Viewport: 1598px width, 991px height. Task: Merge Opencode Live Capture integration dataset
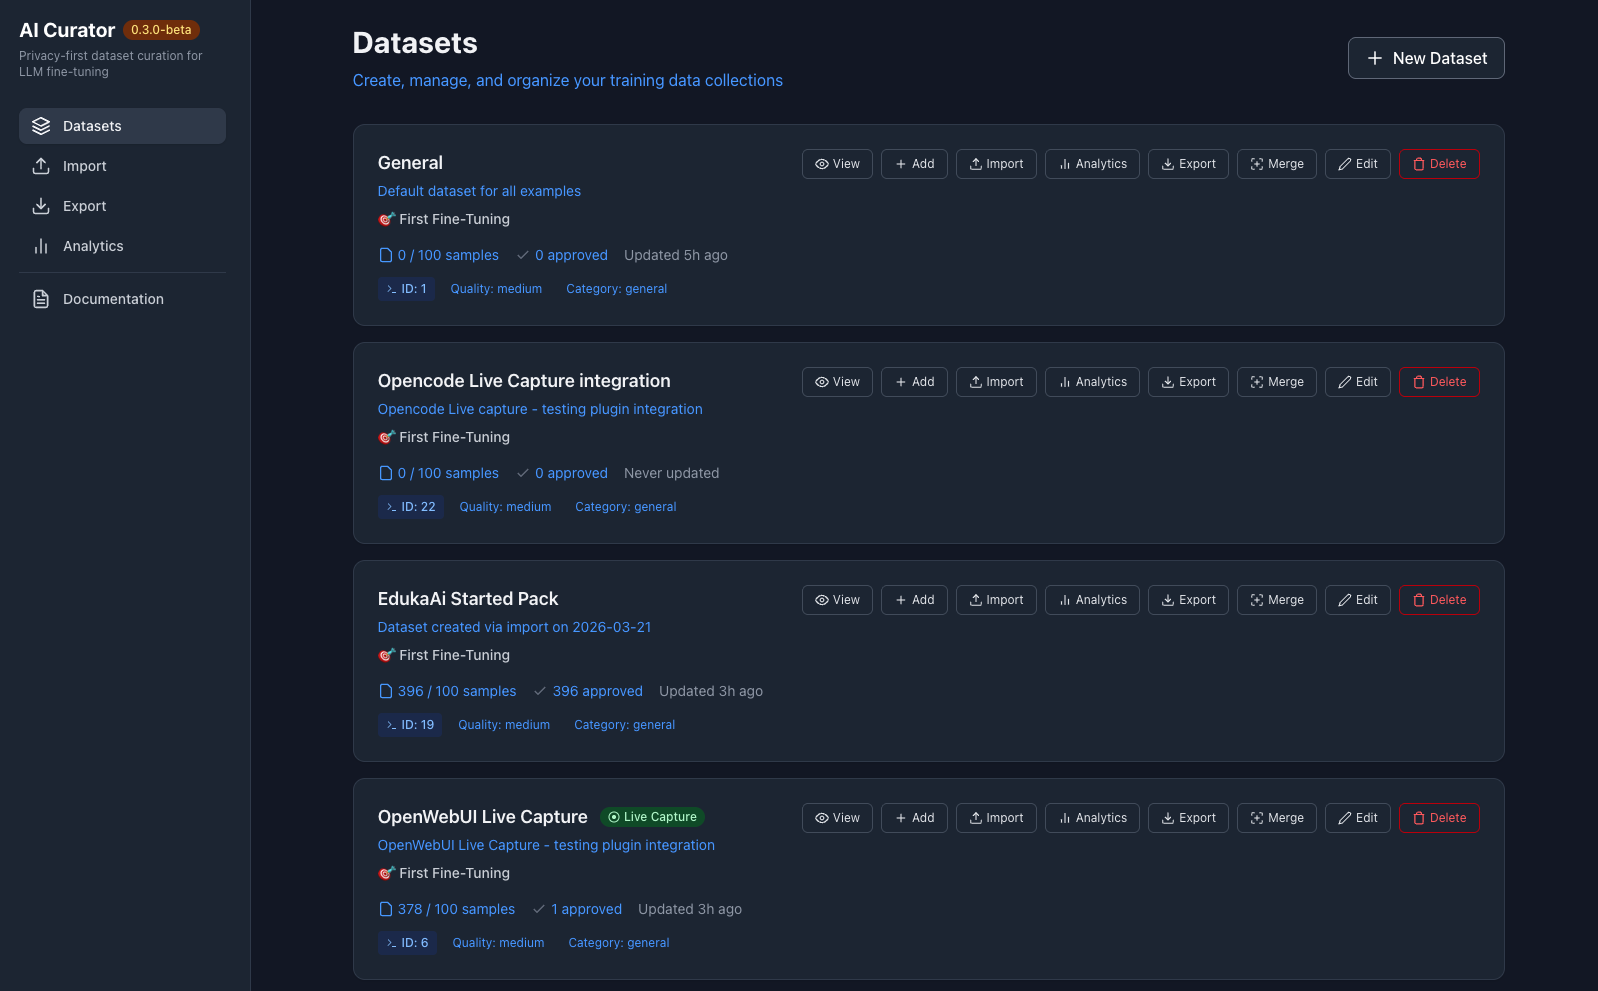tap(1277, 382)
